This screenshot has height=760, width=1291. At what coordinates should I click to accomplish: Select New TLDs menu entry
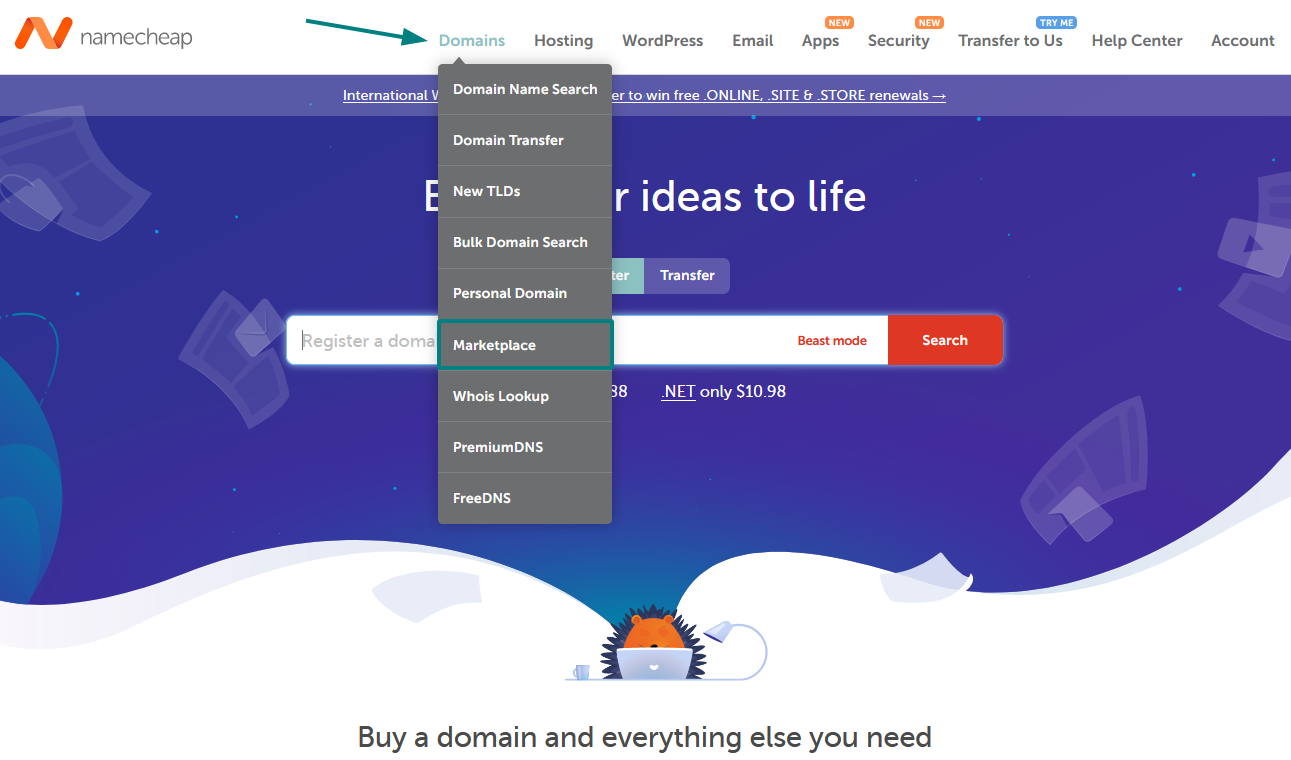coord(525,191)
